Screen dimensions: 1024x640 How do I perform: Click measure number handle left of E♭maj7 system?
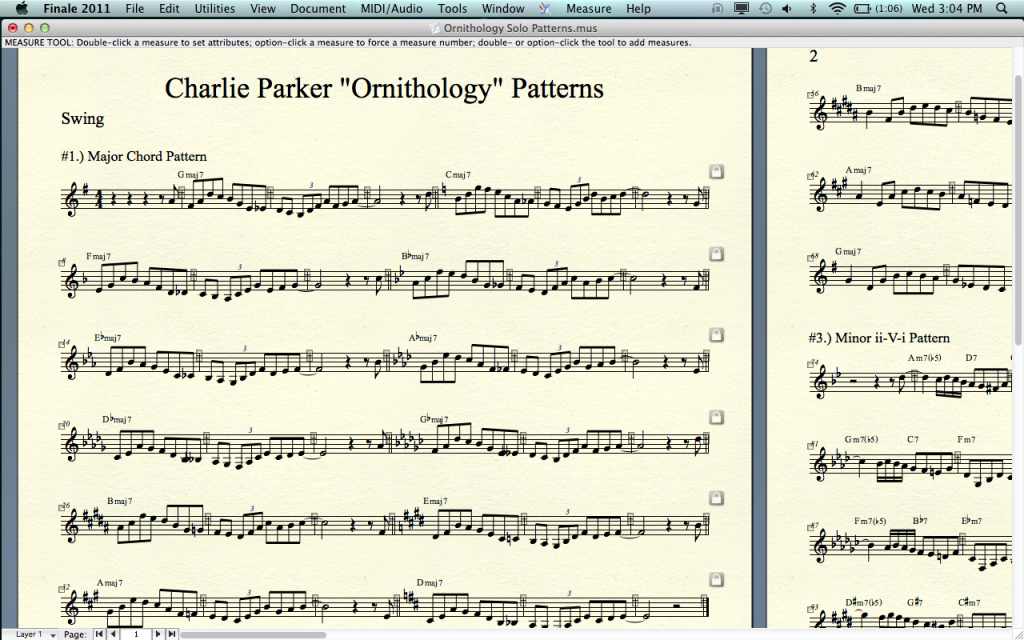63,344
